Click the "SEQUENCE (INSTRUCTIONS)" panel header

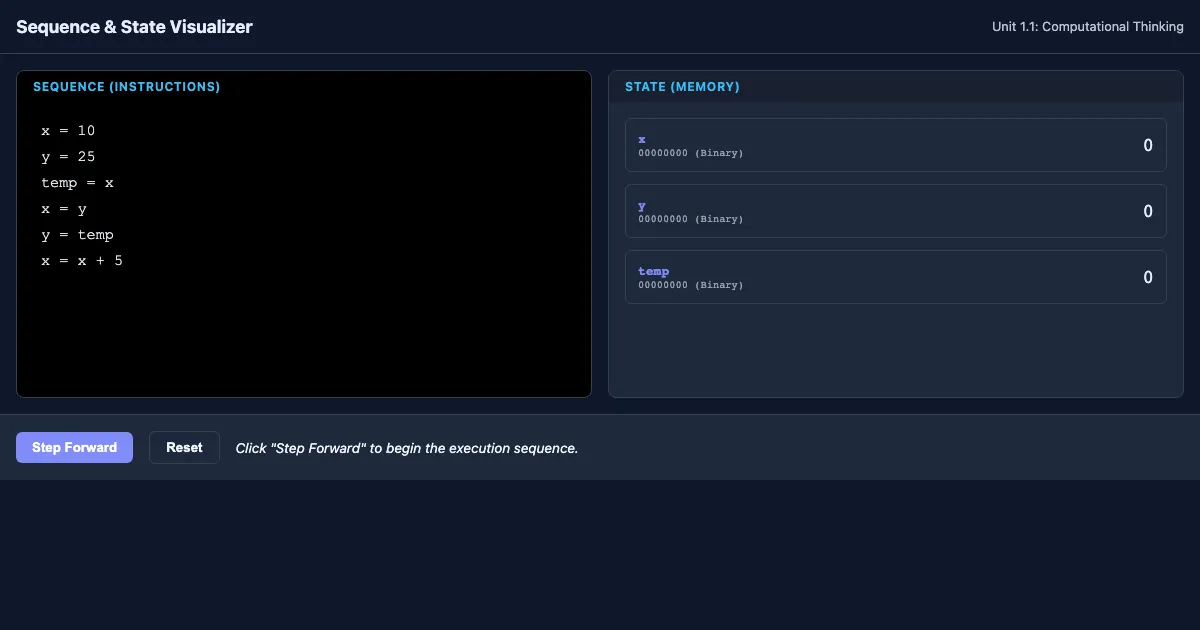pyautogui.click(x=127, y=87)
